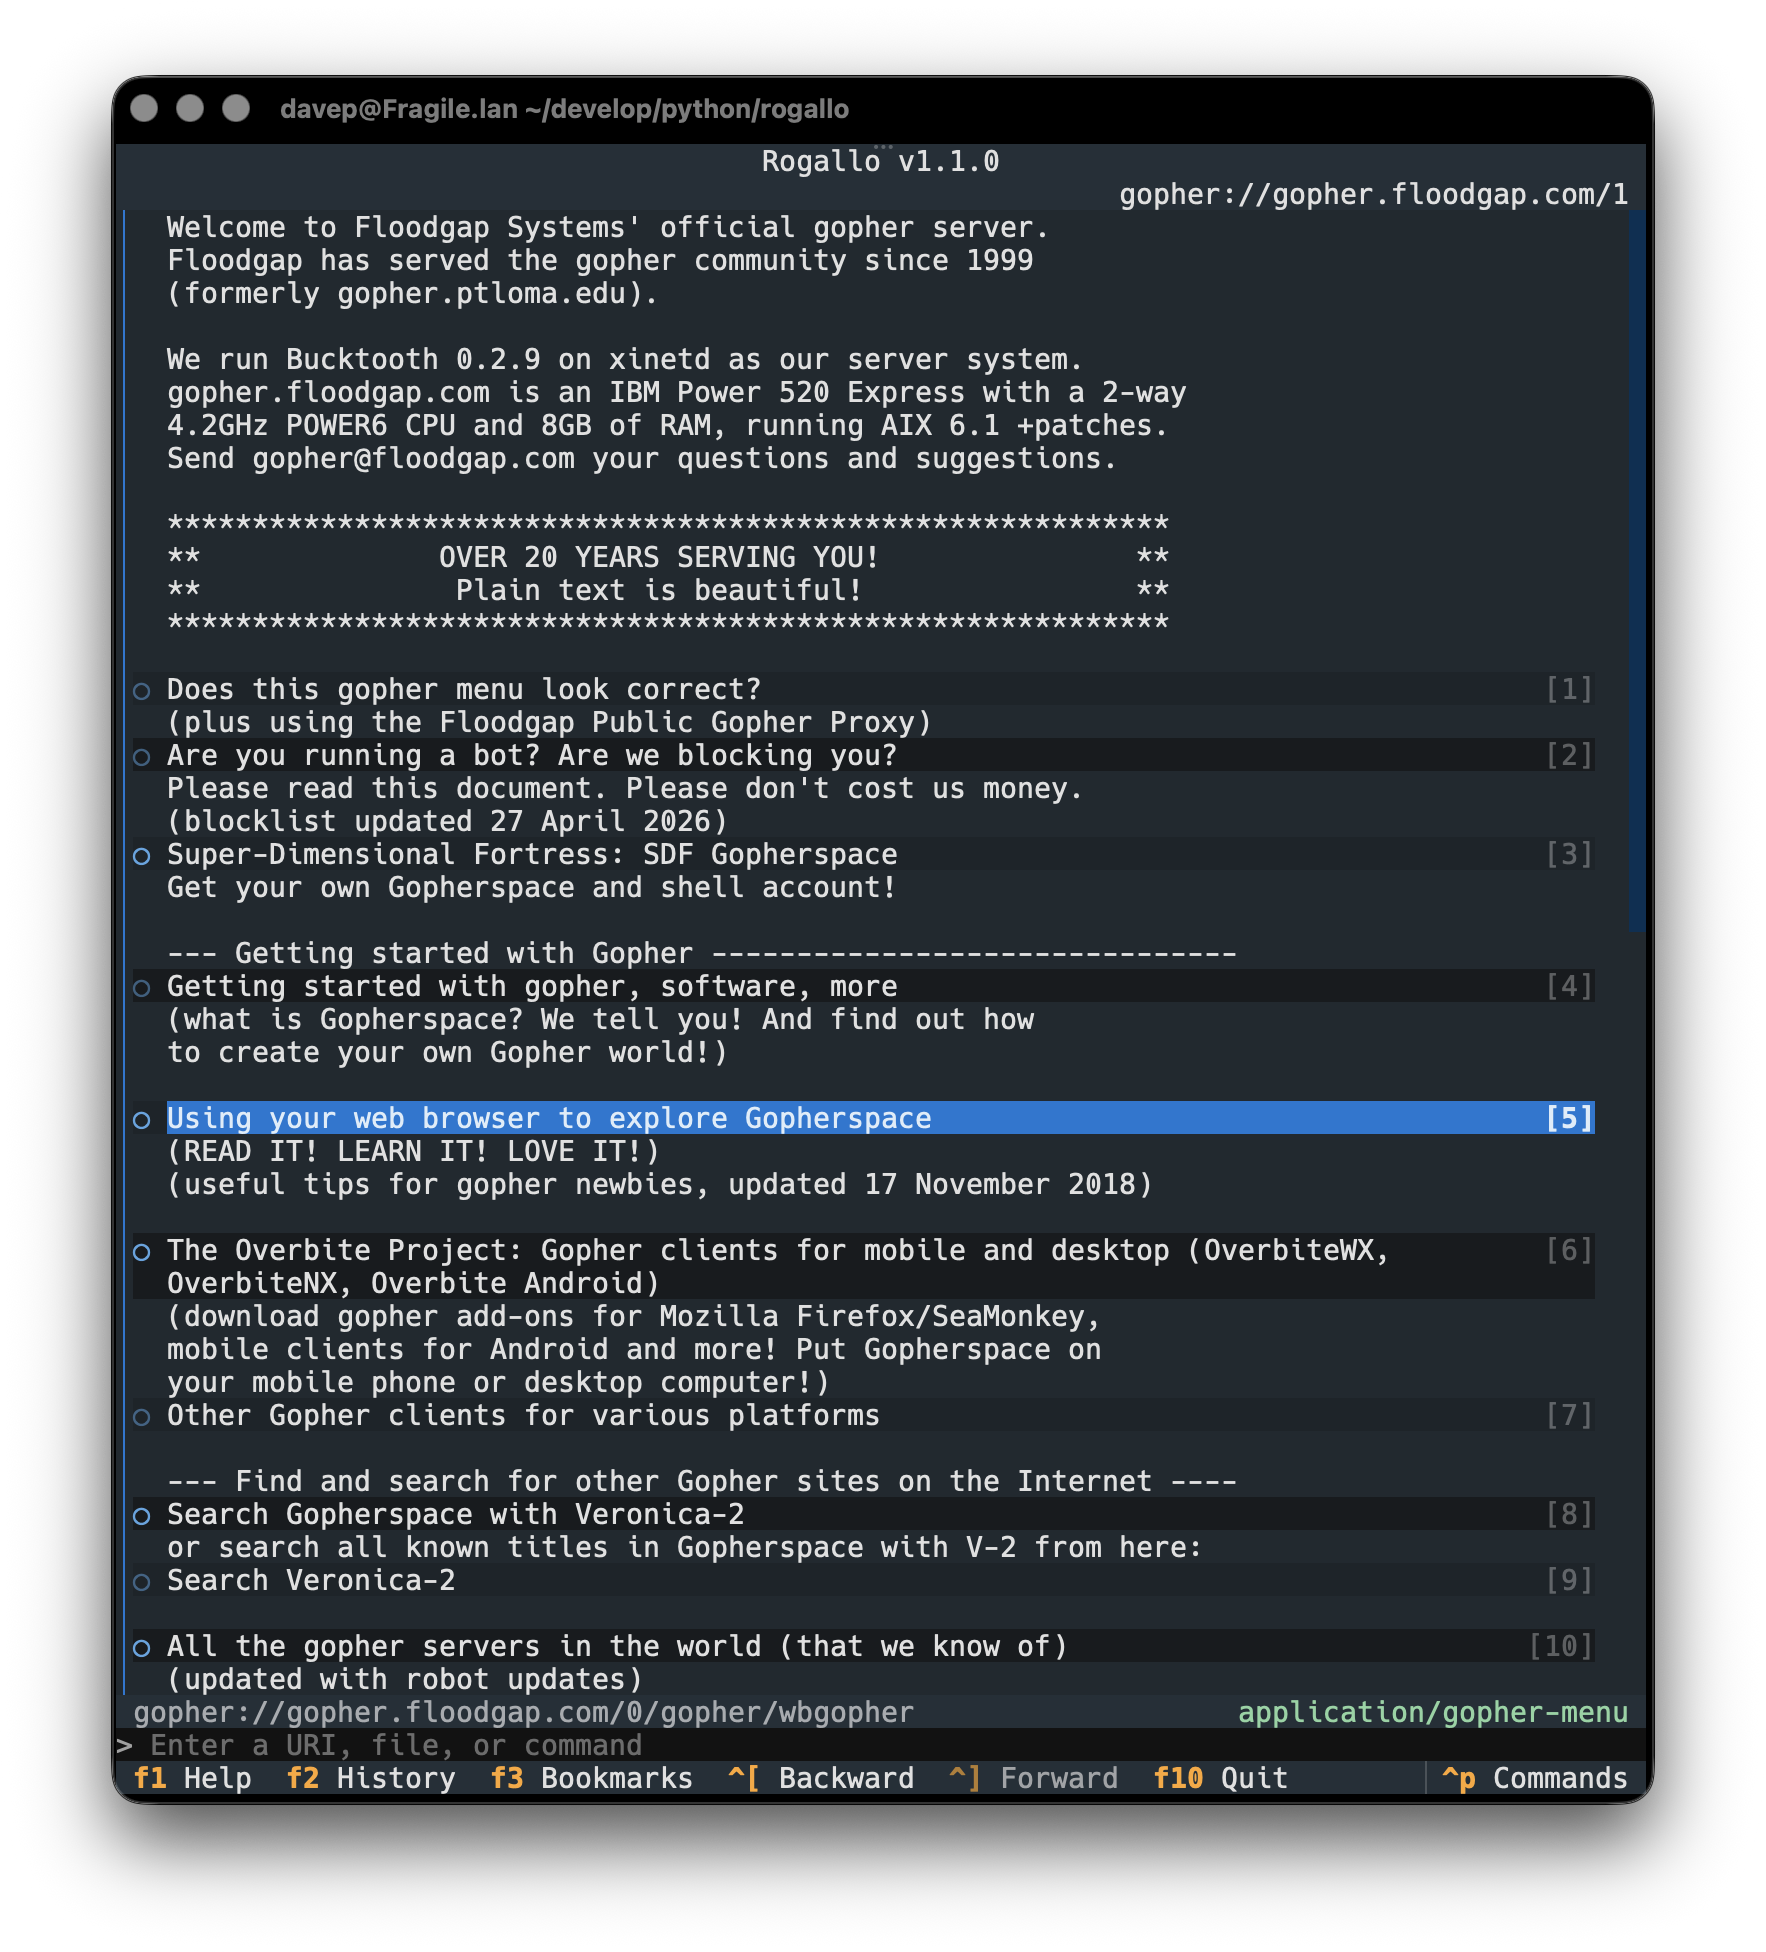This screenshot has height=1952, width=1766.
Task: Open Bookmarks in the footer bar
Action: point(592,1779)
